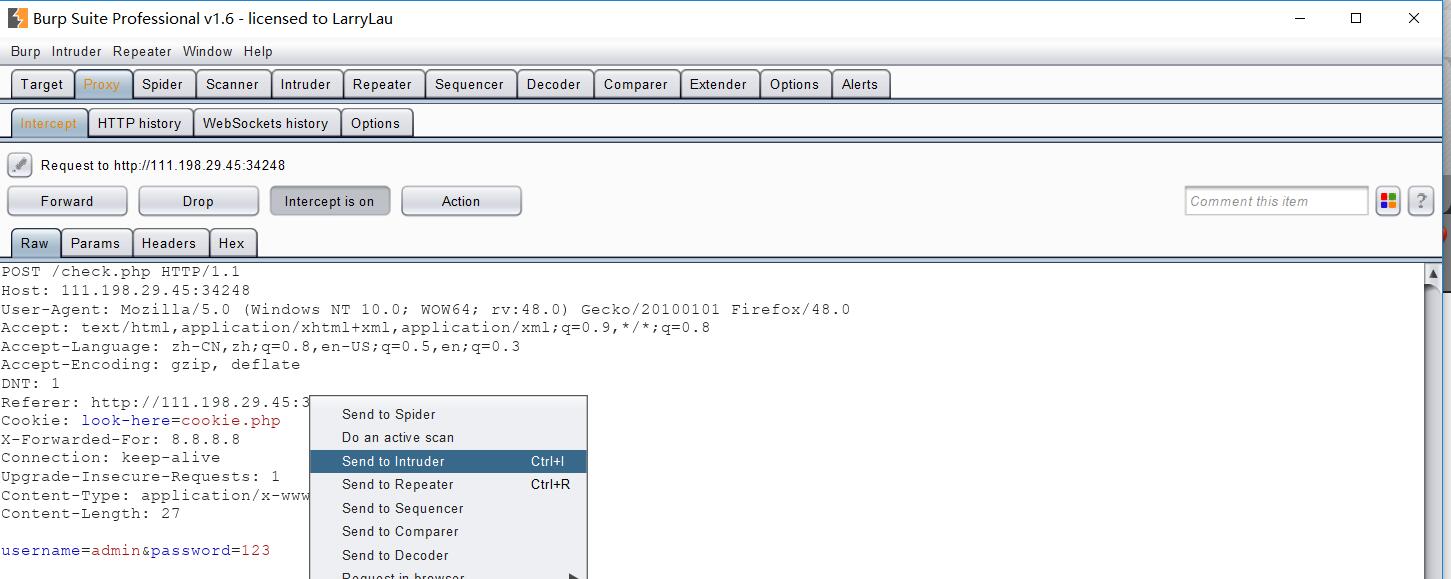Click the scrollbar up arrow in request pane

click(x=1432, y=273)
